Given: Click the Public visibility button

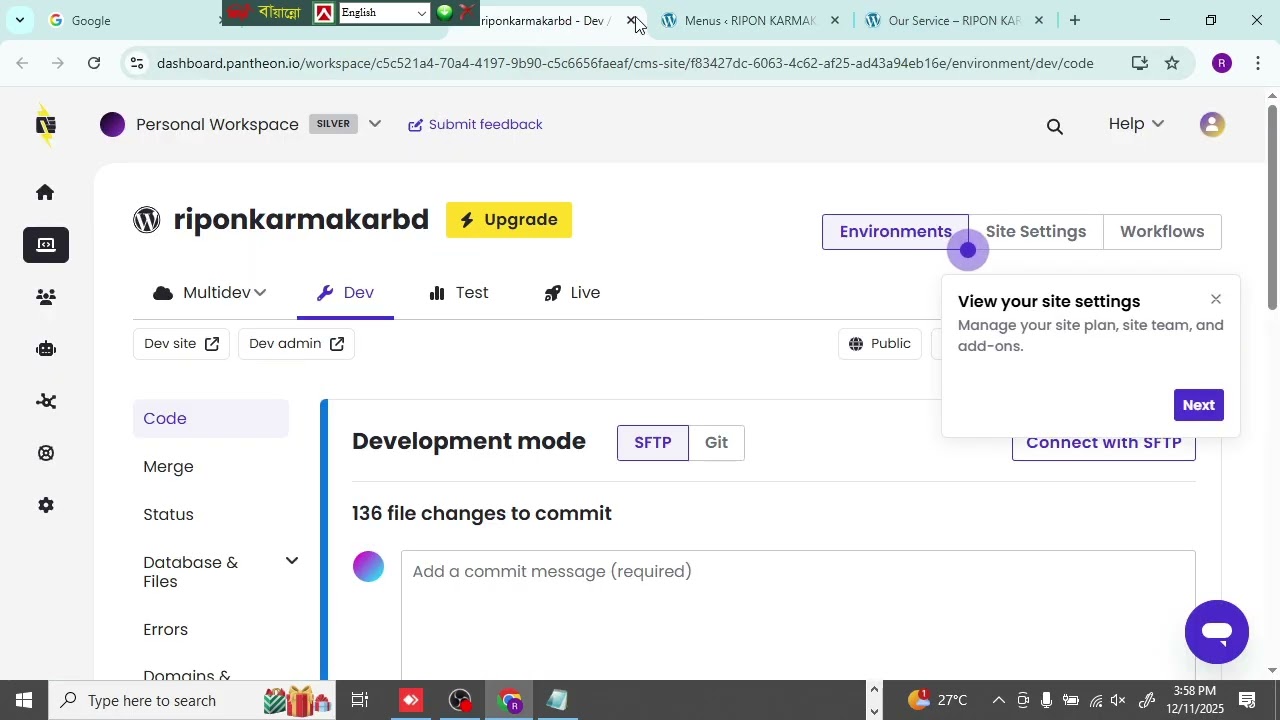Looking at the screenshot, I should click(x=880, y=344).
